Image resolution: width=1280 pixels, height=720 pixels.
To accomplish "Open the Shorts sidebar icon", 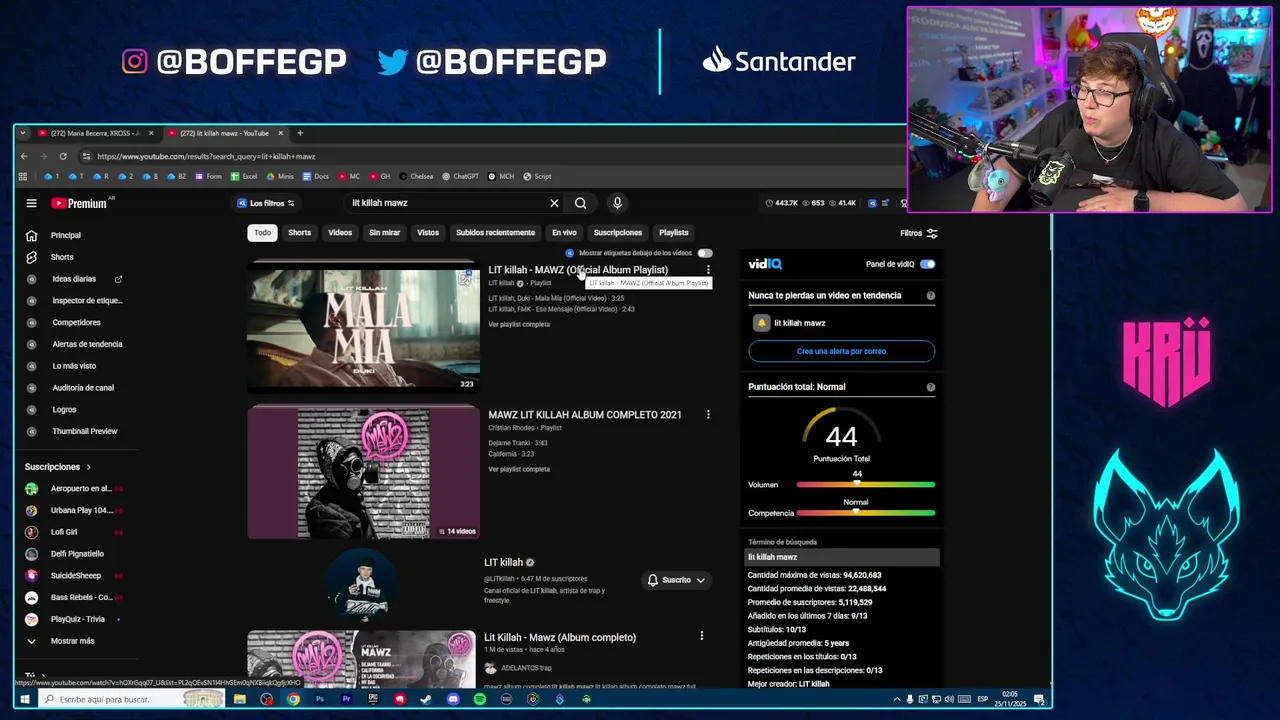I will tap(31, 257).
